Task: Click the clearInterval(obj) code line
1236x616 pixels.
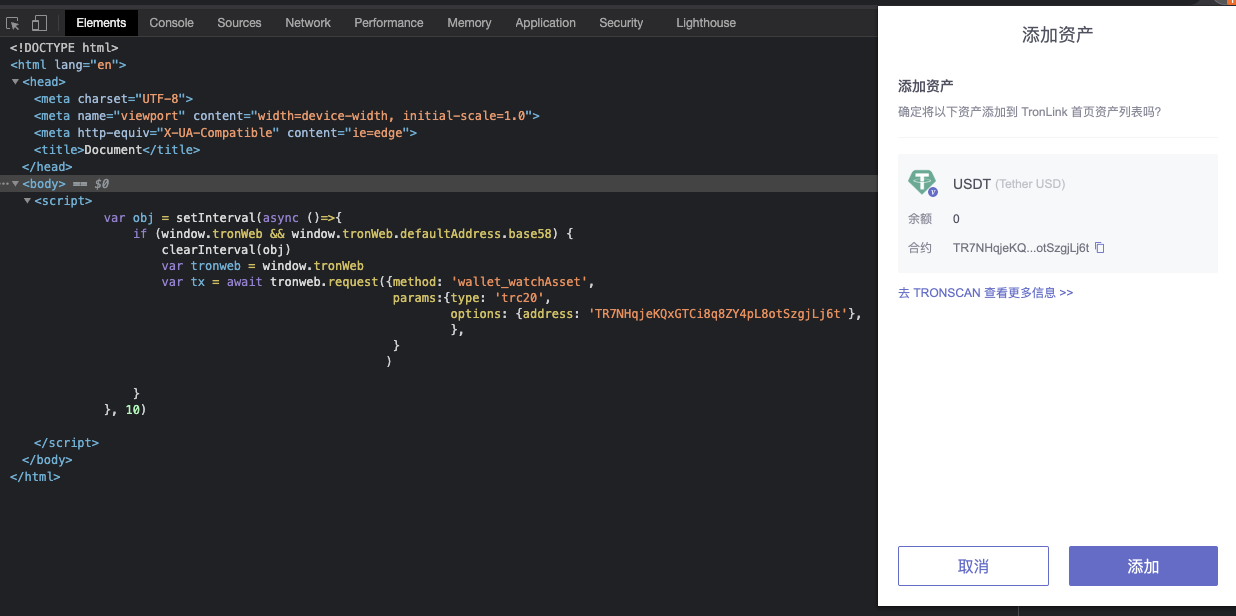Action: point(226,249)
